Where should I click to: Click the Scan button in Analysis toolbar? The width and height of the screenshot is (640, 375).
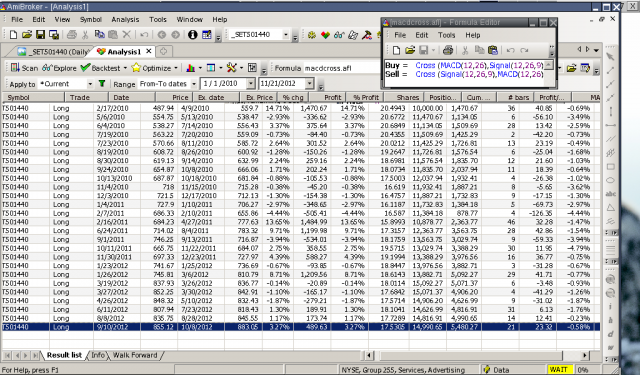24,68
